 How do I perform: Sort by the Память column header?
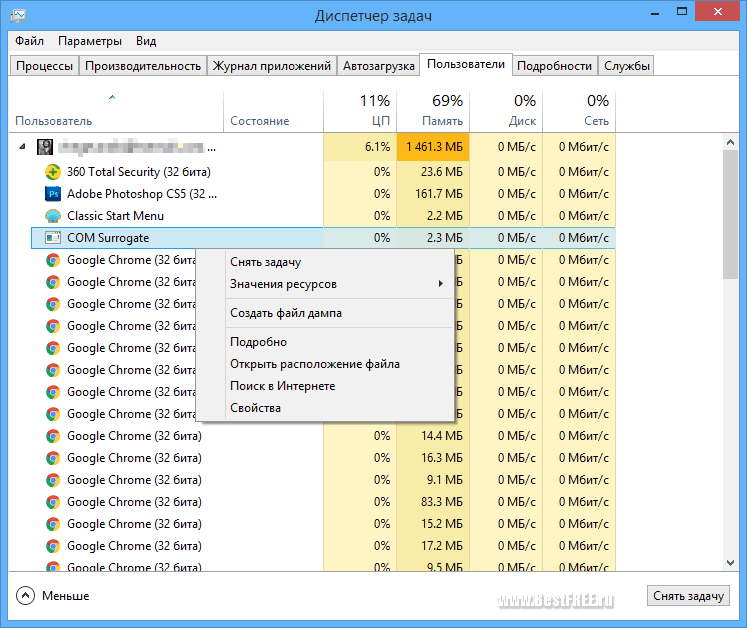[433, 111]
